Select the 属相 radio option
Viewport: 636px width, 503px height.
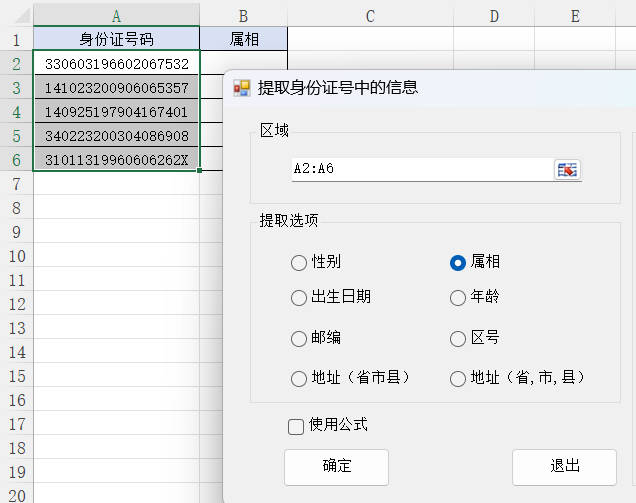pyautogui.click(x=458, y=263)
